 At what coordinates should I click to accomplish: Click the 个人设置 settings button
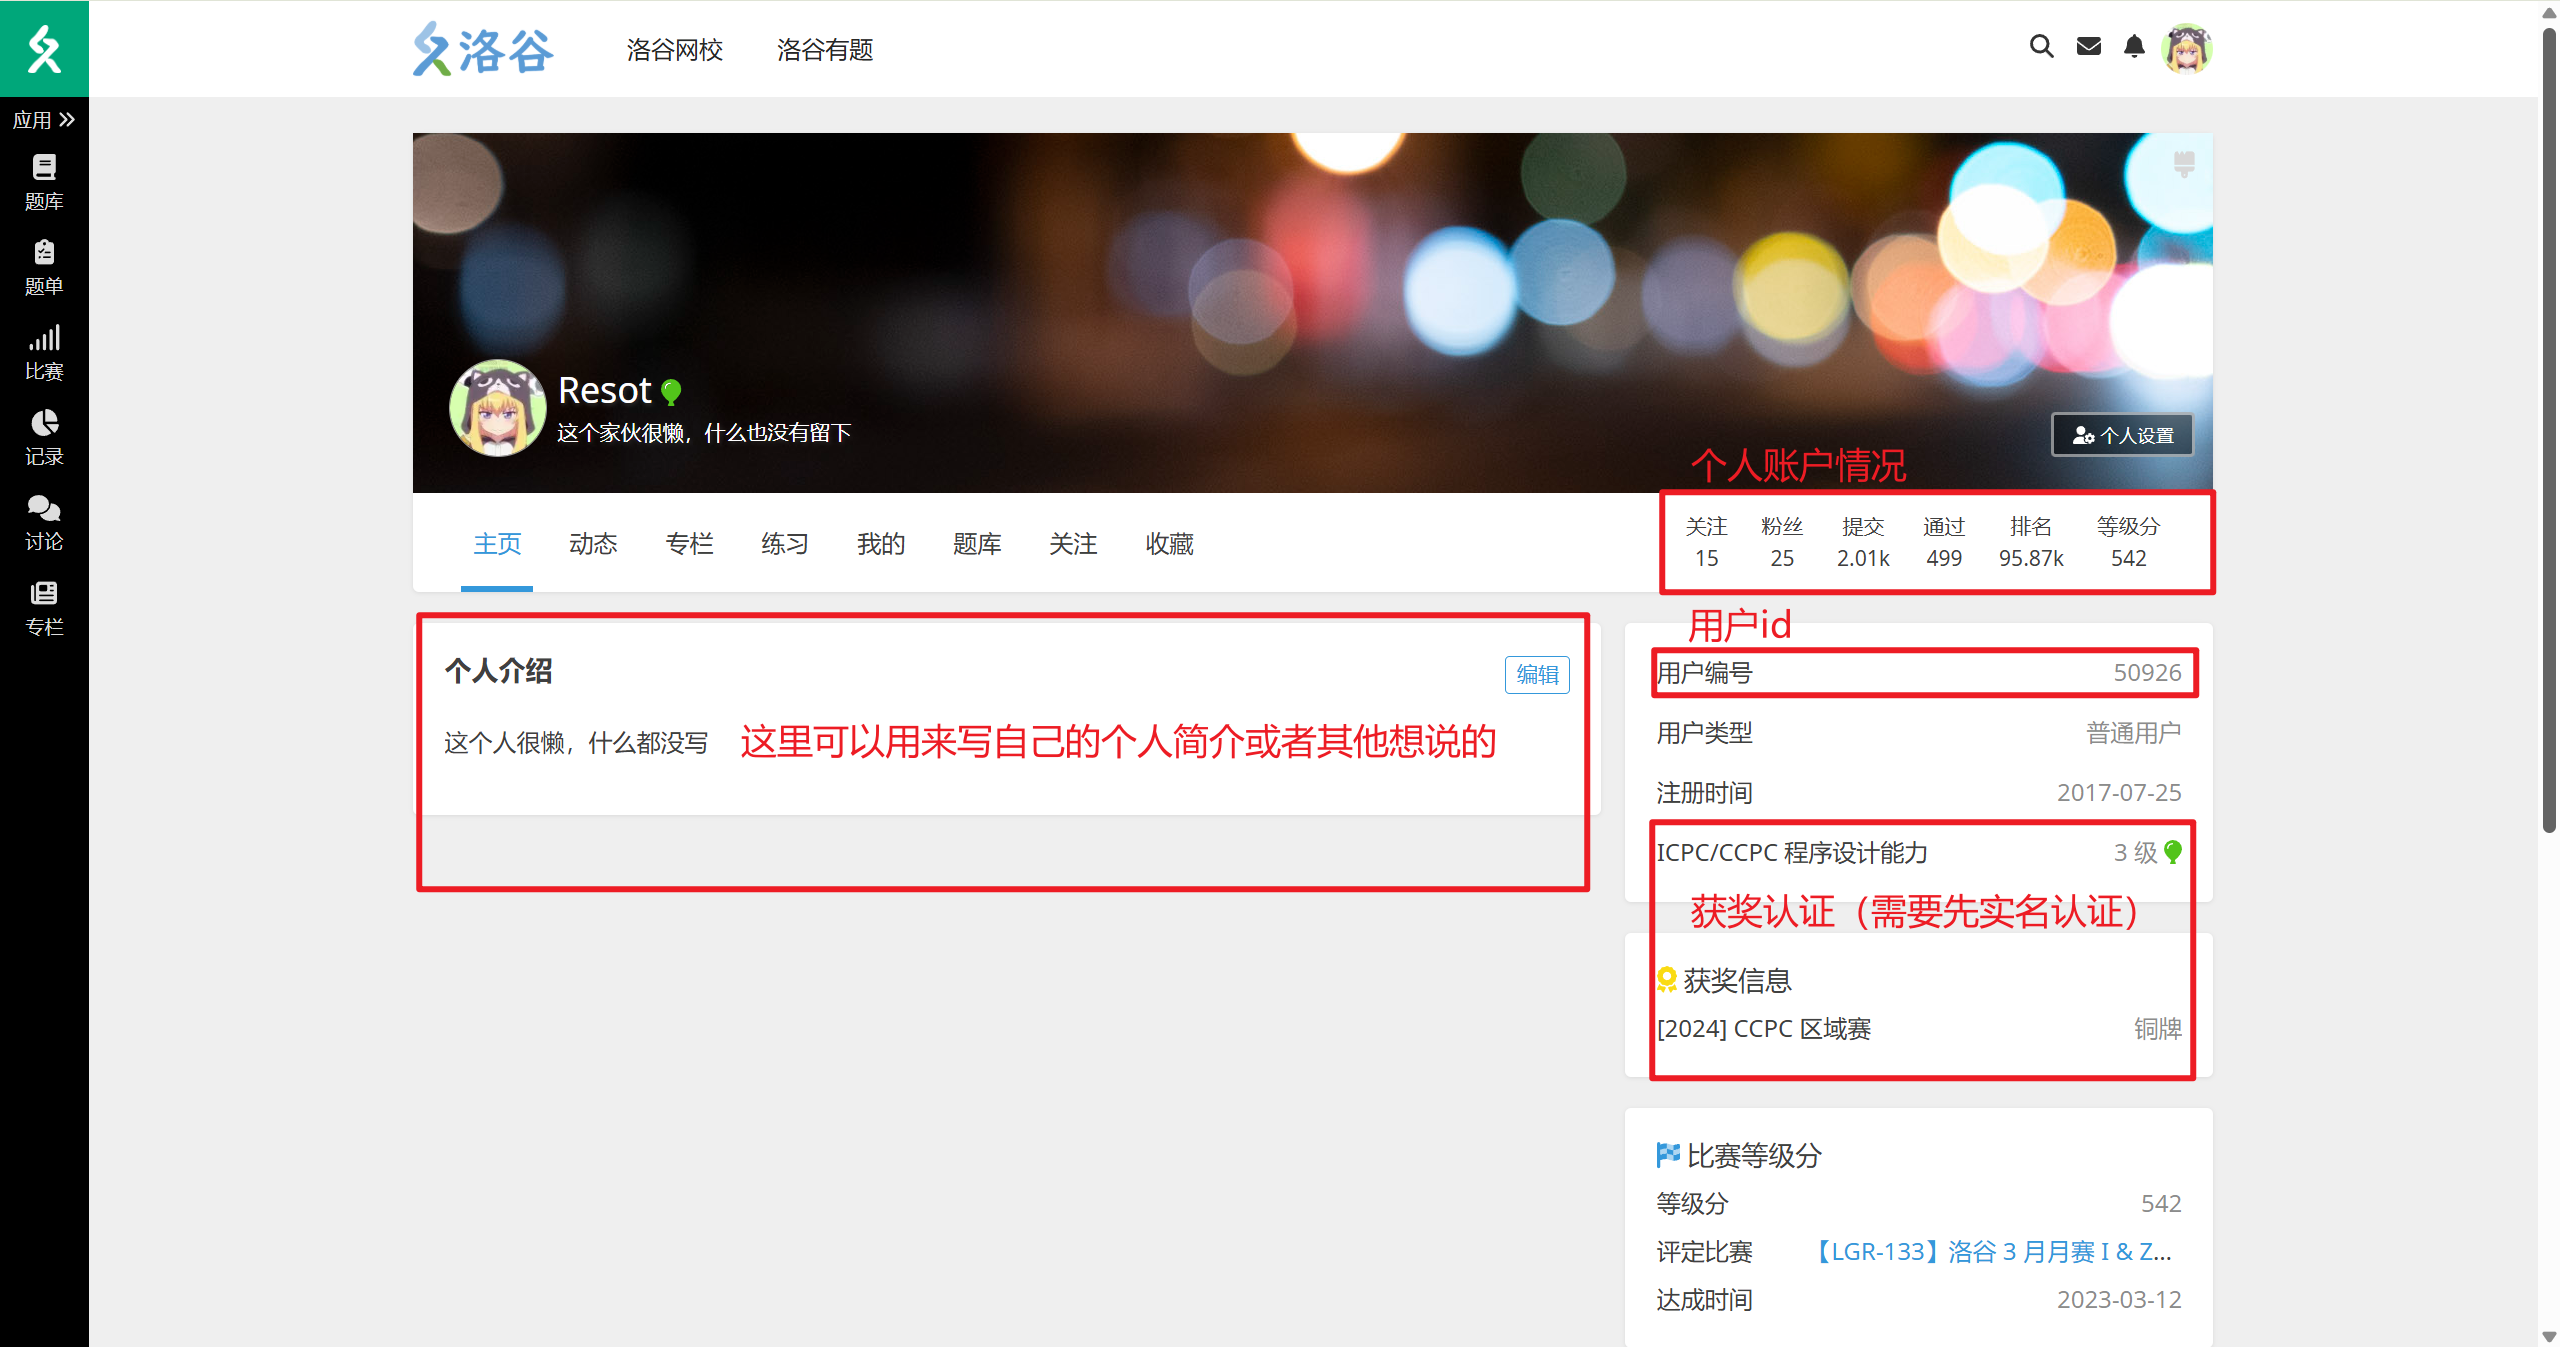2122,435
